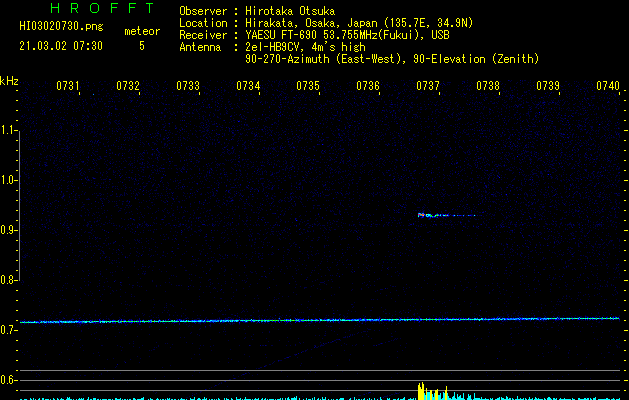The height and width of the screenshot is (400, 629).
Task: Click the 0738 time marker
Action: 488,86
